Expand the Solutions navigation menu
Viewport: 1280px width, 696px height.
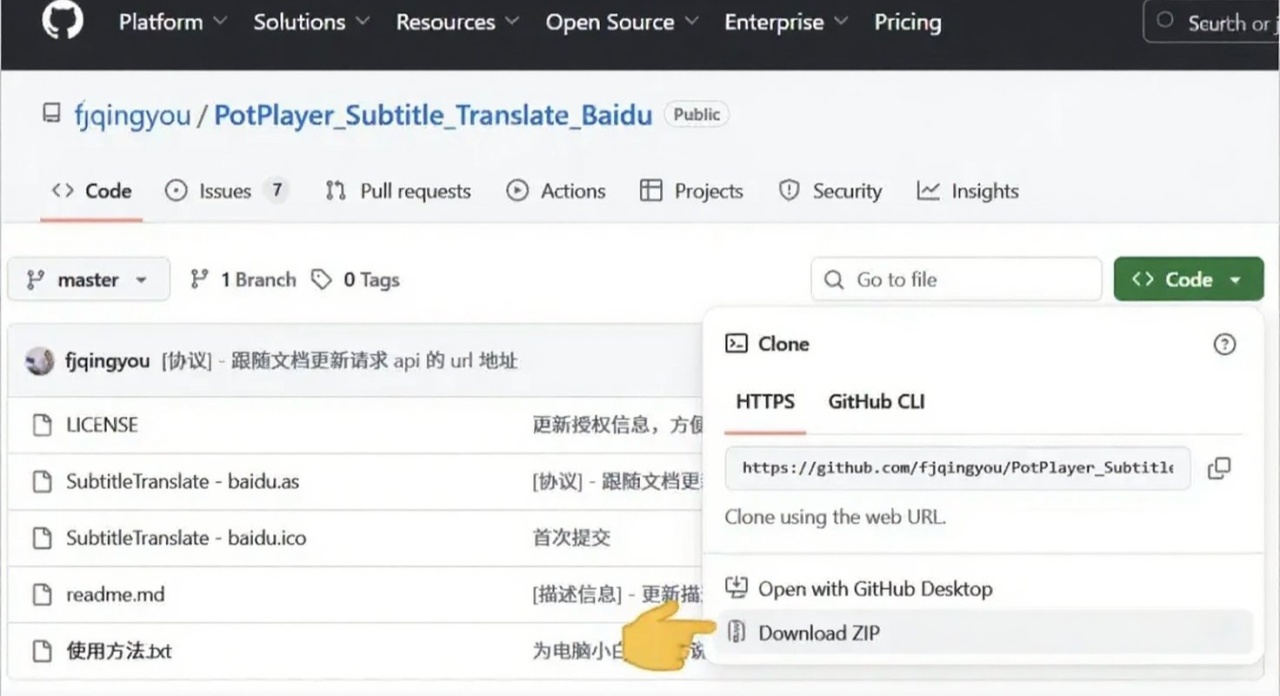[311, 22]
